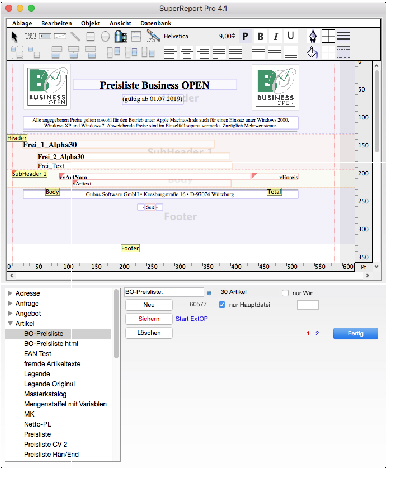This screenshot has width=399, height=479.
Task: Open the Bearbeiten menu
Action: point(56,23)
